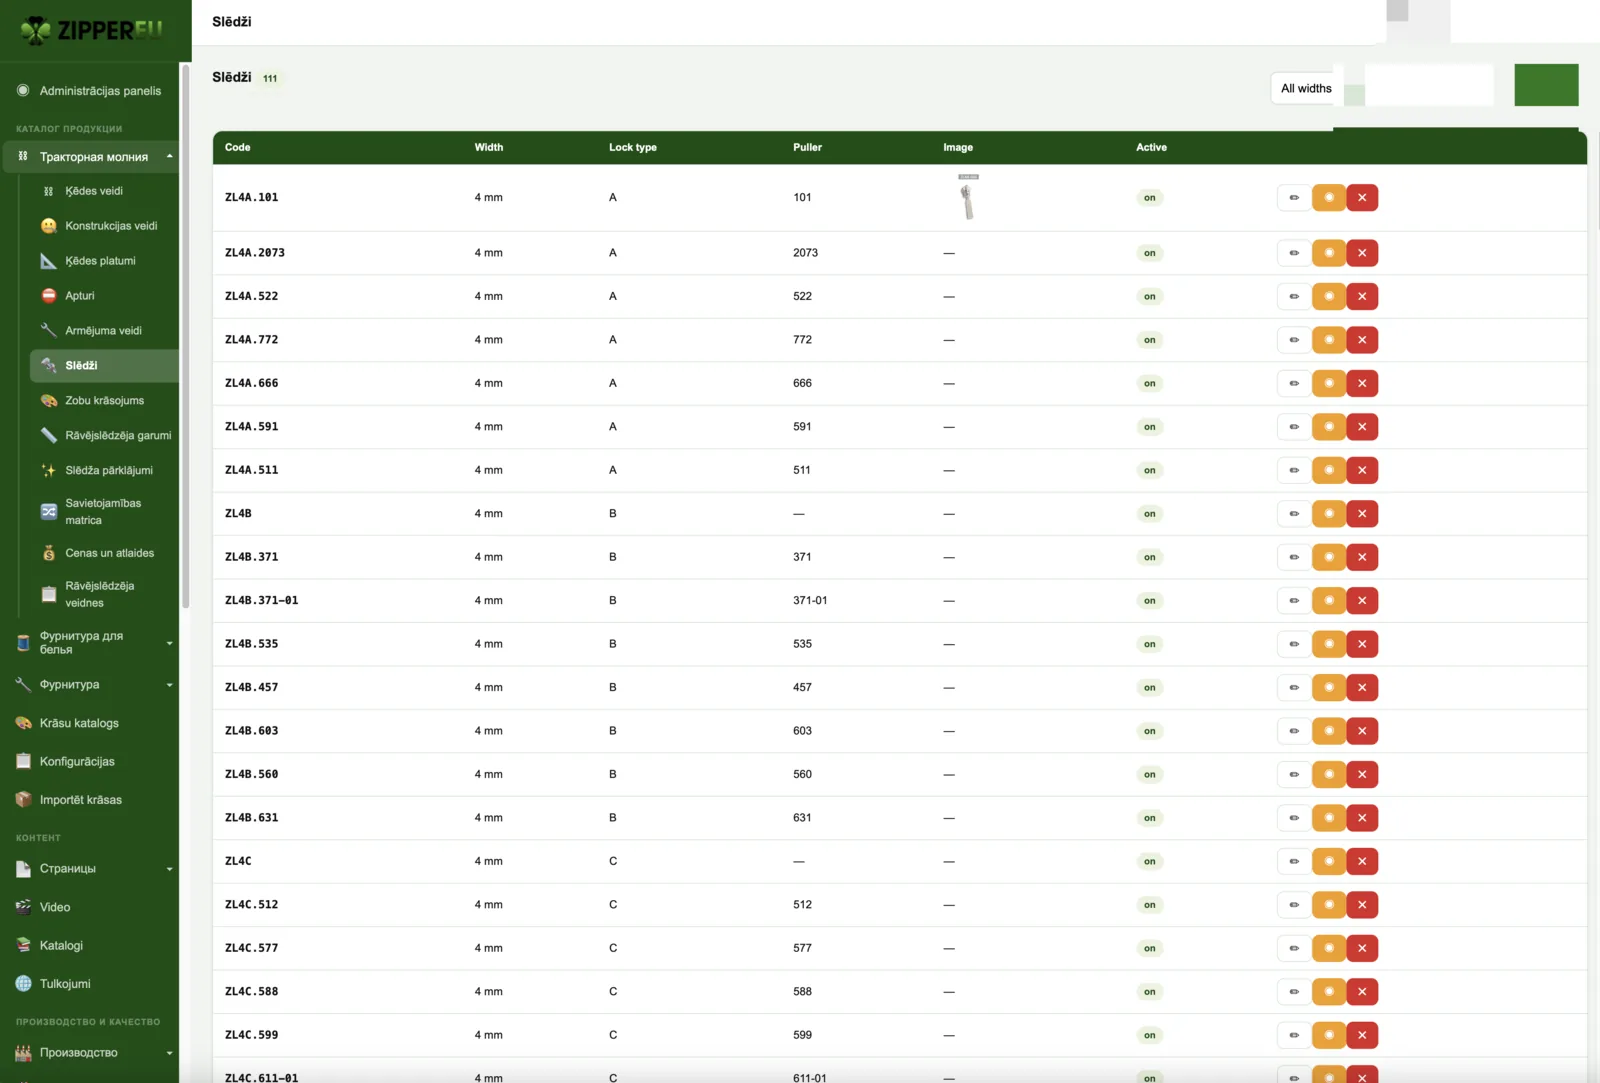Expand the Страницы sidebar section
The height and width of the screenshot is (1083, 1600).
pyautogui.click(x=169, y=869)
